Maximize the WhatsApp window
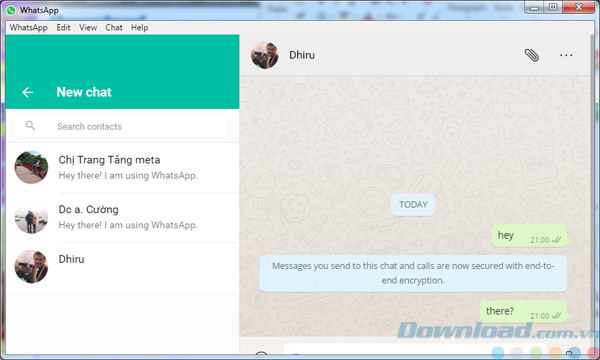600x360 pixels. (x=553, y=7)
